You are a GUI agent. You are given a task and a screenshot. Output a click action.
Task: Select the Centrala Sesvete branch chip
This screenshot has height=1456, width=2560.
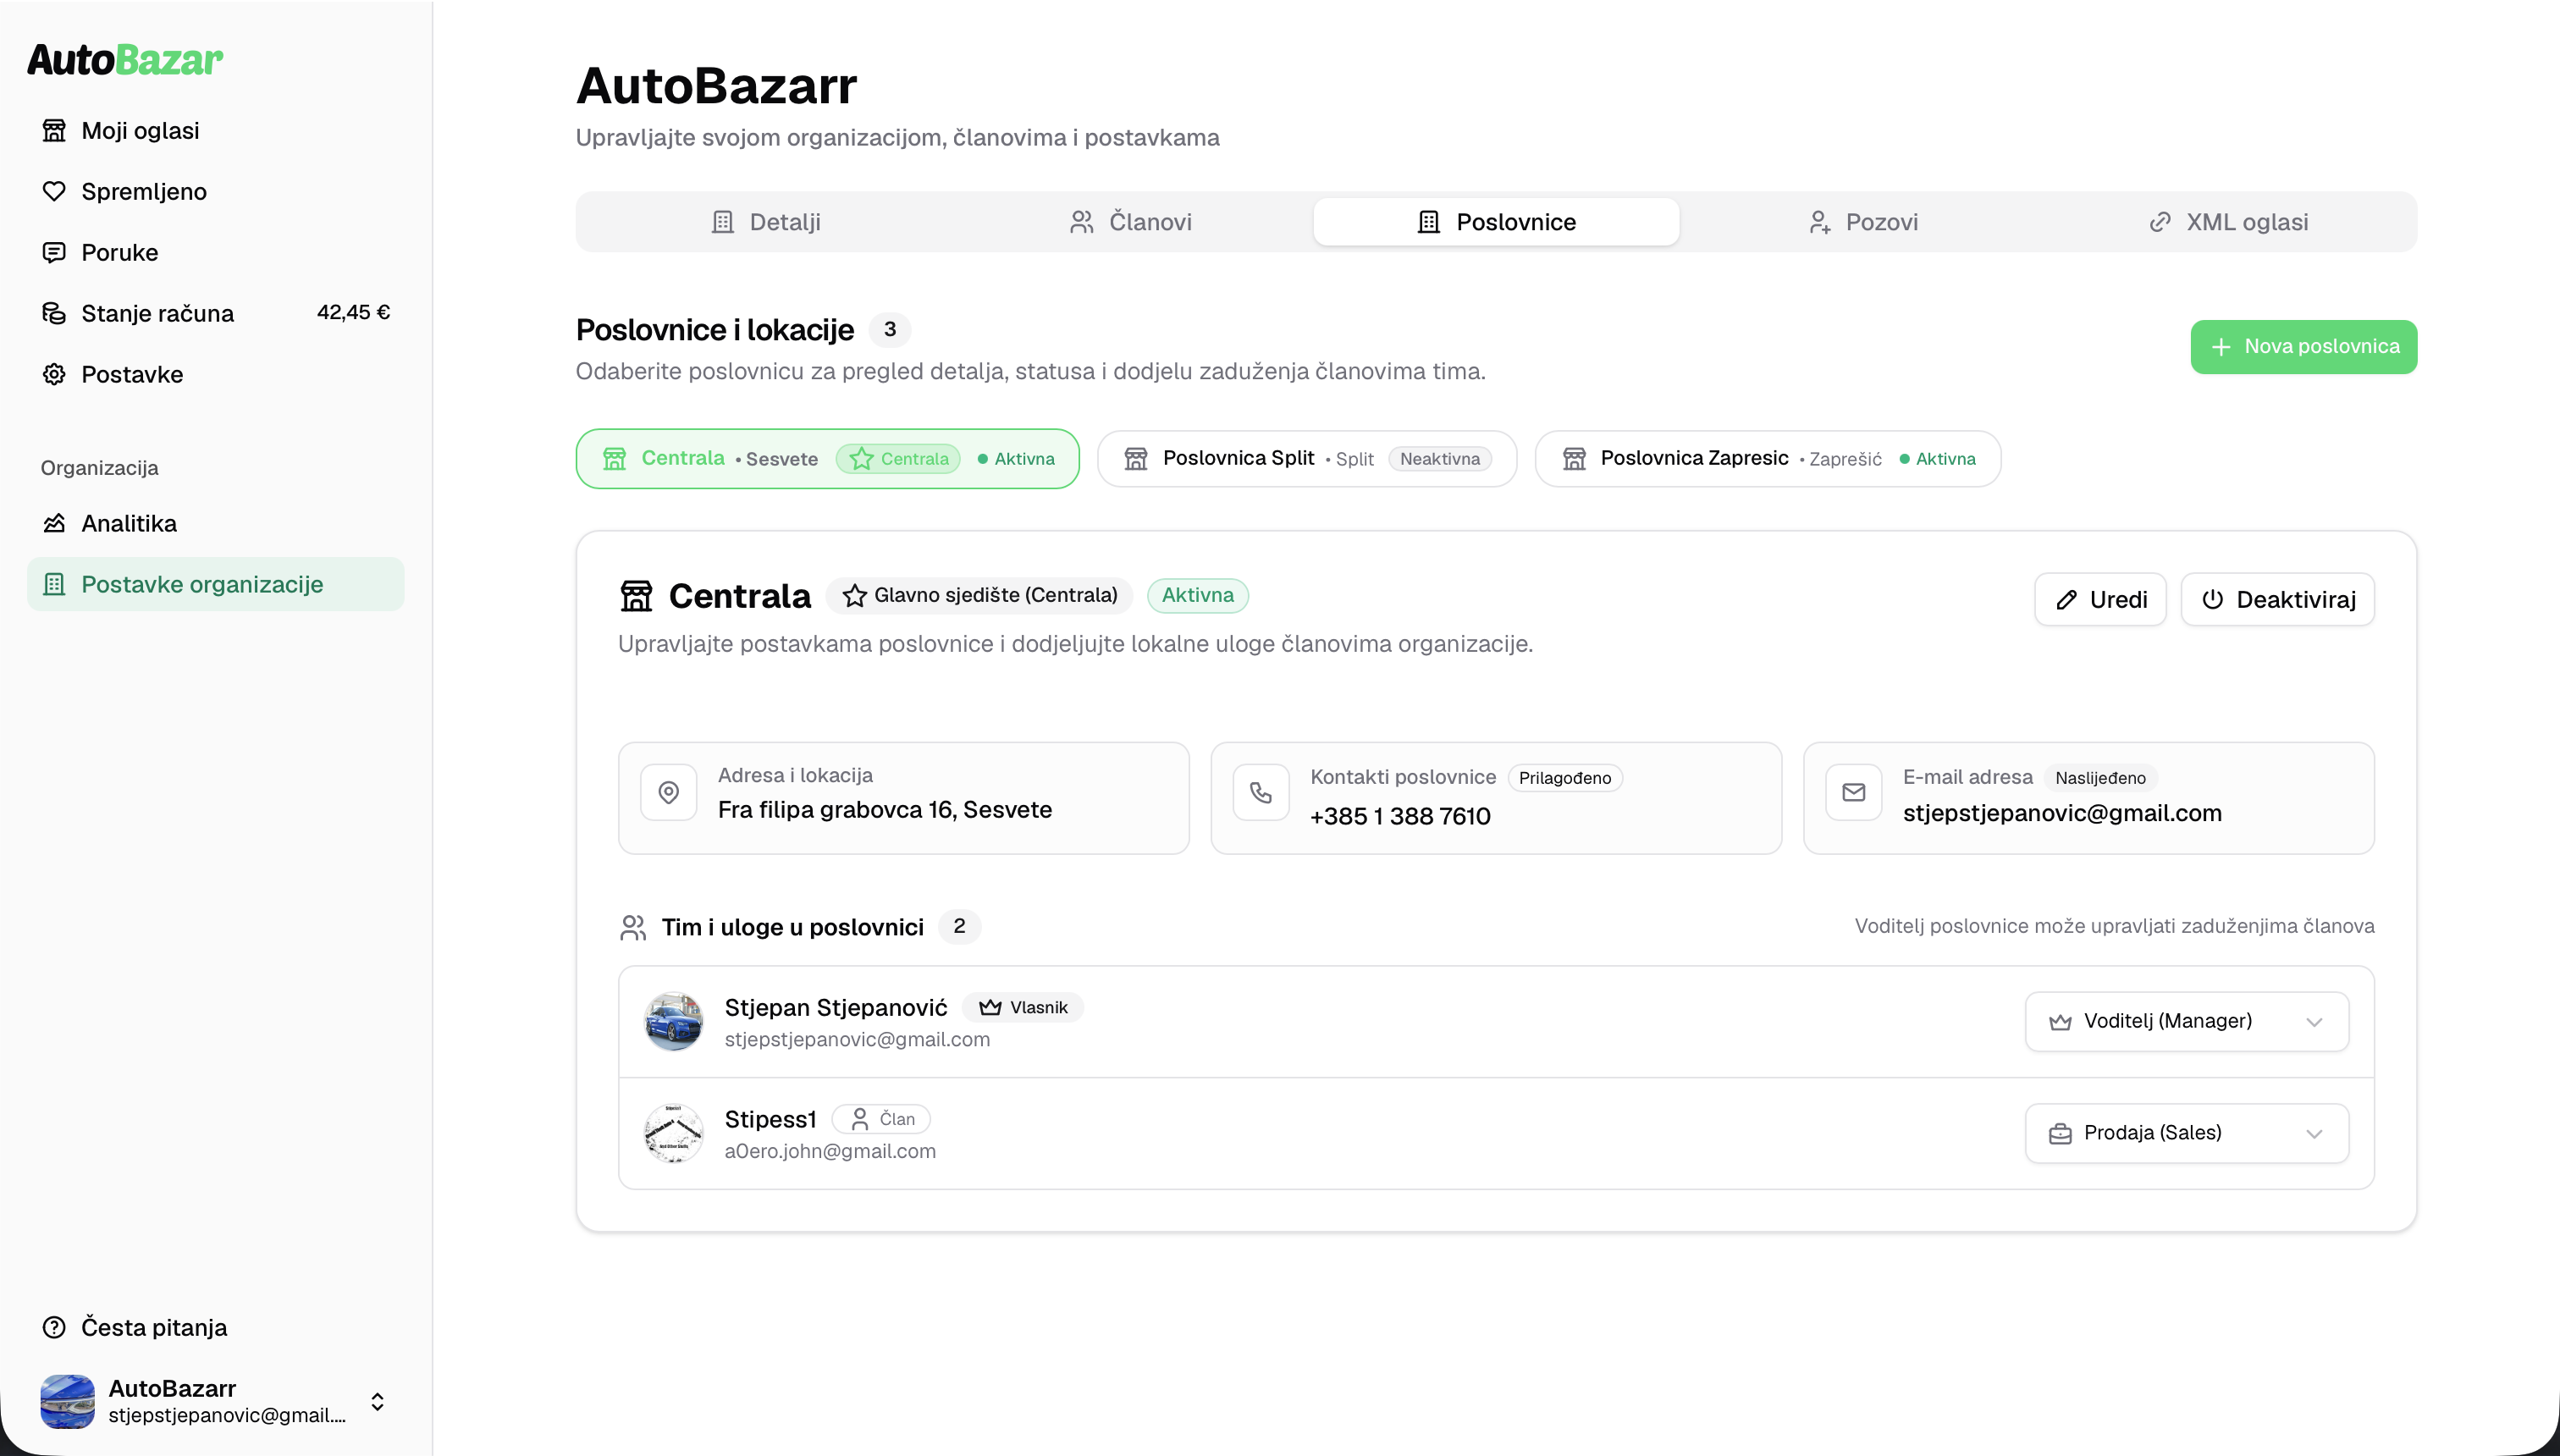[828, 459]
